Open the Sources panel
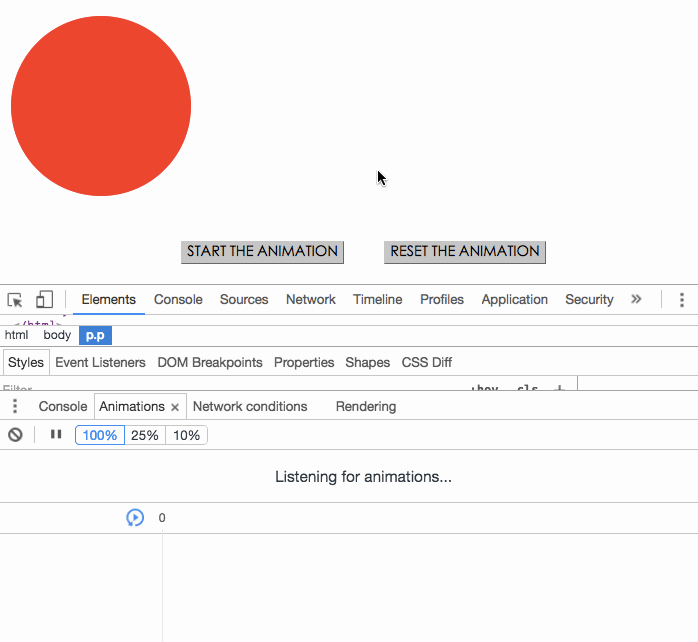This screenshot has width=698, height=642. pos(244,300)
